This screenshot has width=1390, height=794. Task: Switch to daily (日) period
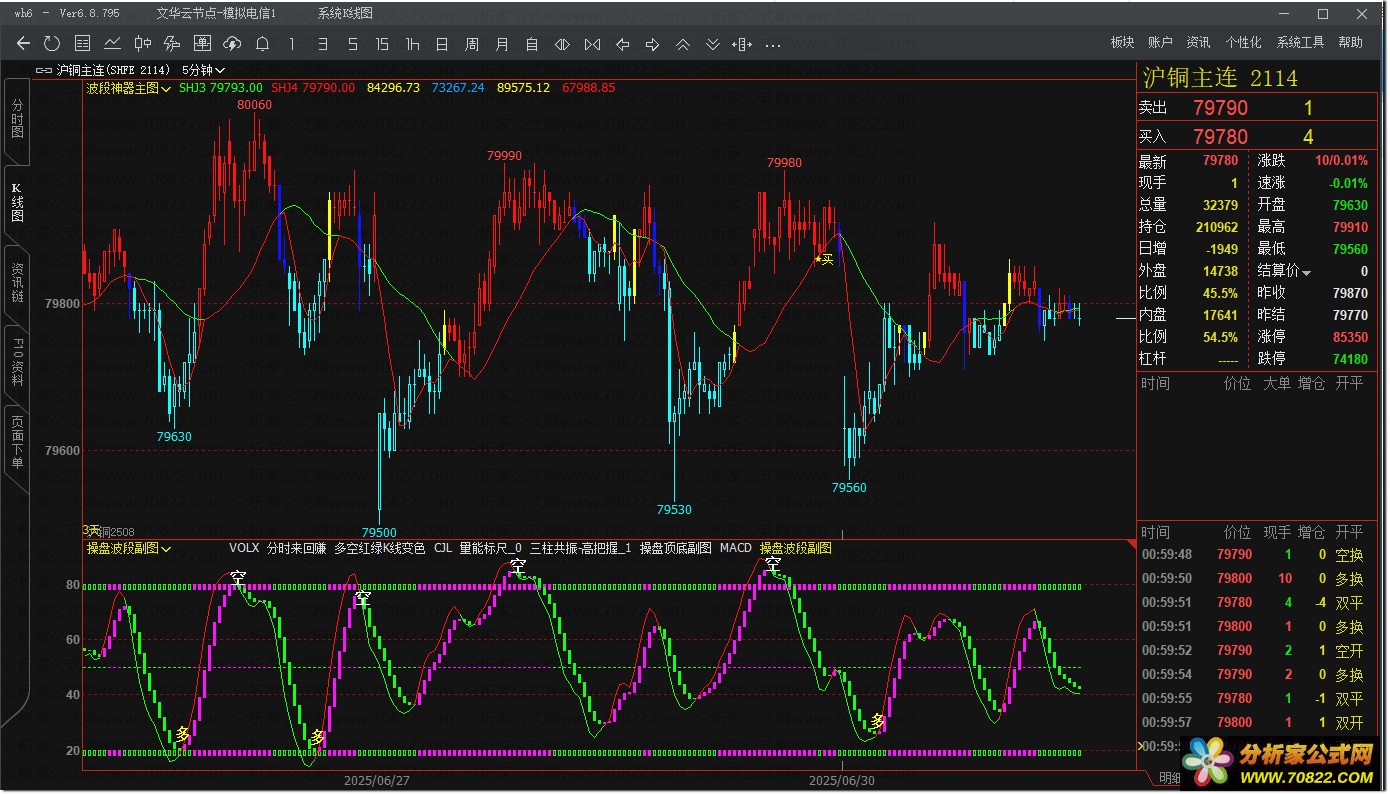pyautogui.click(x=442, y=43)
